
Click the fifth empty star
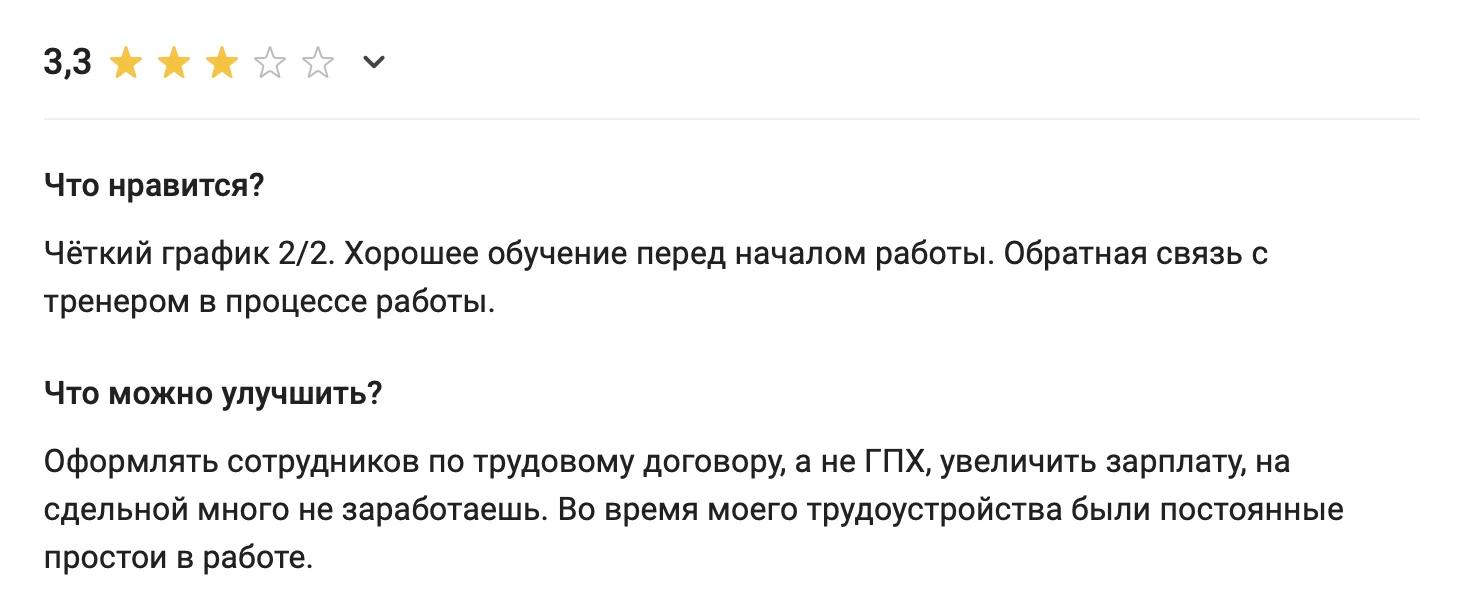click(x=318, y=64)
